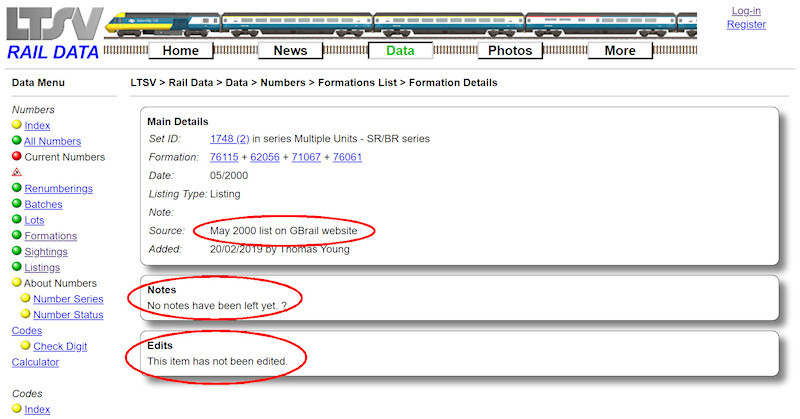Click the green bullet beside Lots
The height and width of the screenshot is (419, 800).
coord(17,219)
